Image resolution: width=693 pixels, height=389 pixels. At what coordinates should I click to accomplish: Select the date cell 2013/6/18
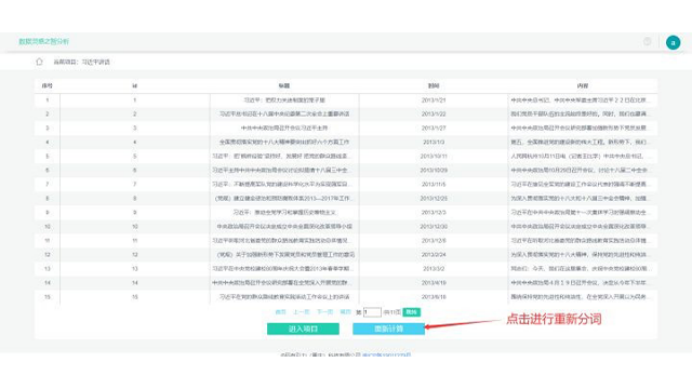tap(434, 297)
